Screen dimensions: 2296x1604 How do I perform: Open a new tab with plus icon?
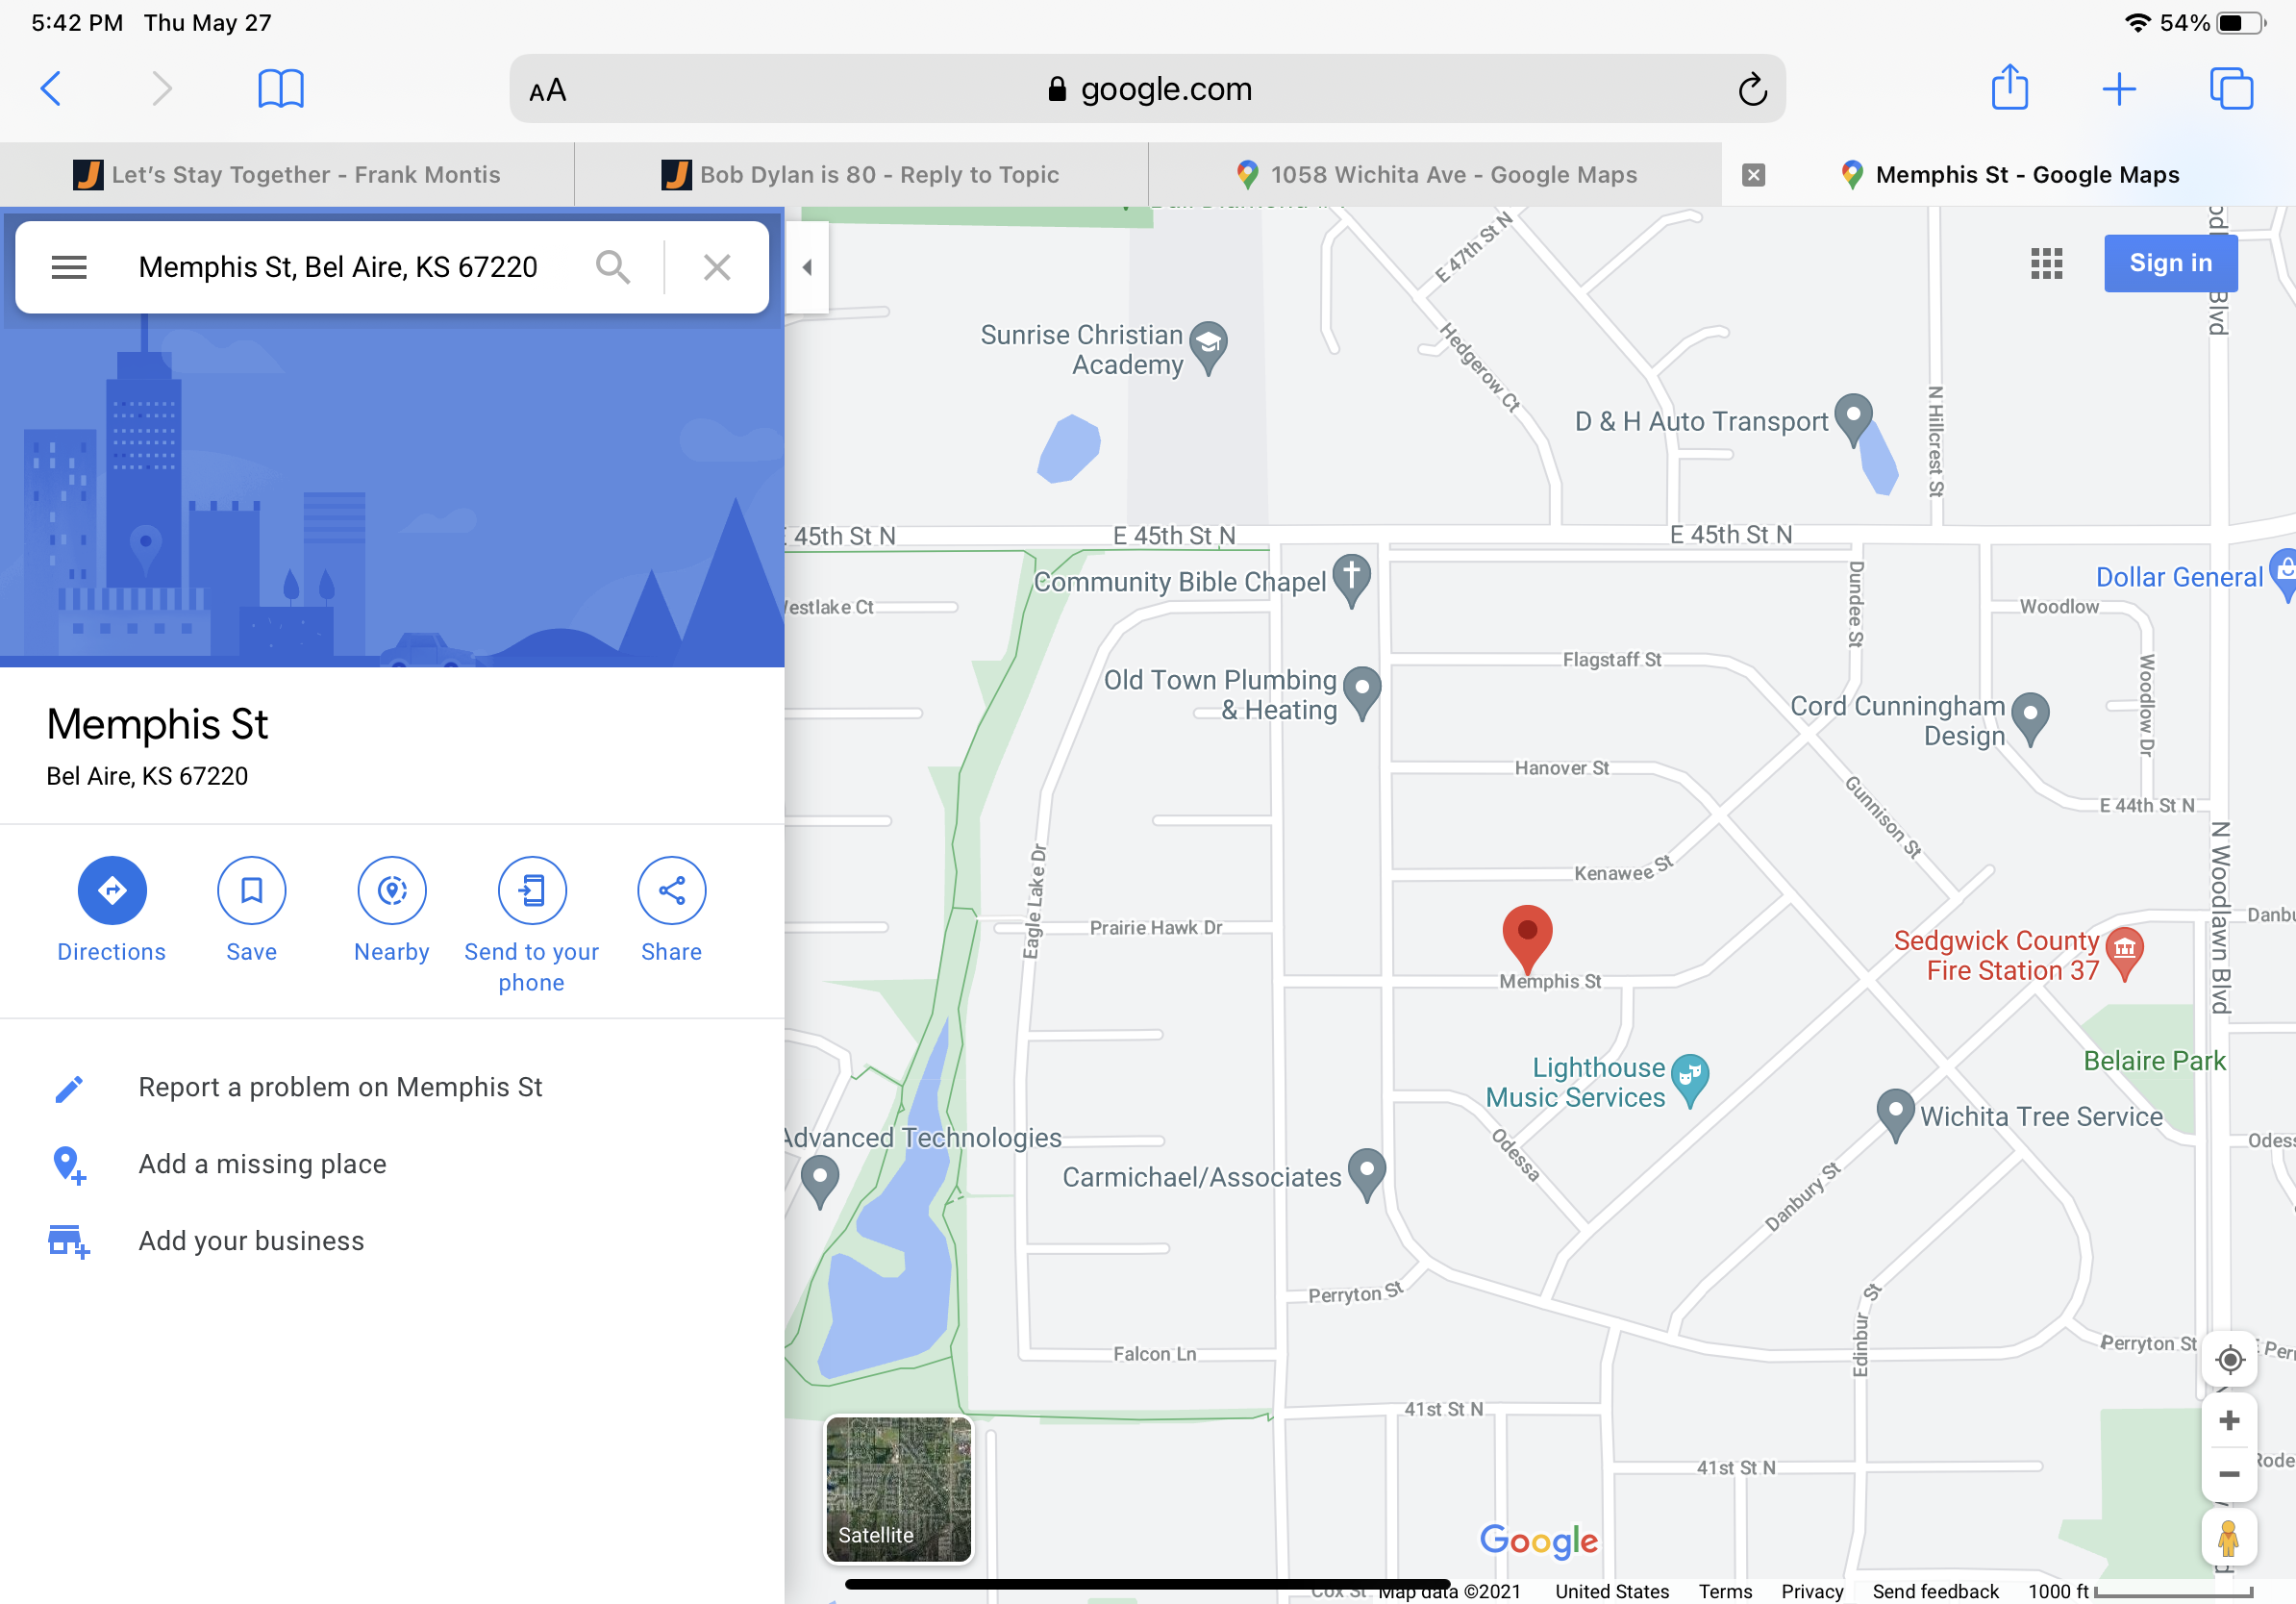pyautogui.click(x=2119, y=89)
